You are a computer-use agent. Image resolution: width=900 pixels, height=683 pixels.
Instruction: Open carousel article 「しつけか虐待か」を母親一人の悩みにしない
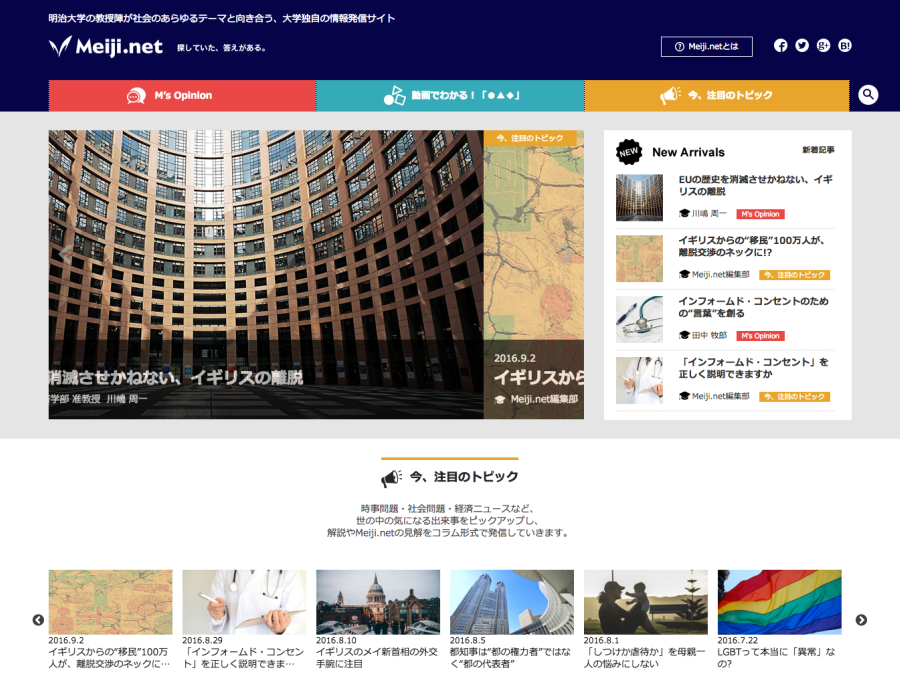pyautogui.click(x=645, y=658)
